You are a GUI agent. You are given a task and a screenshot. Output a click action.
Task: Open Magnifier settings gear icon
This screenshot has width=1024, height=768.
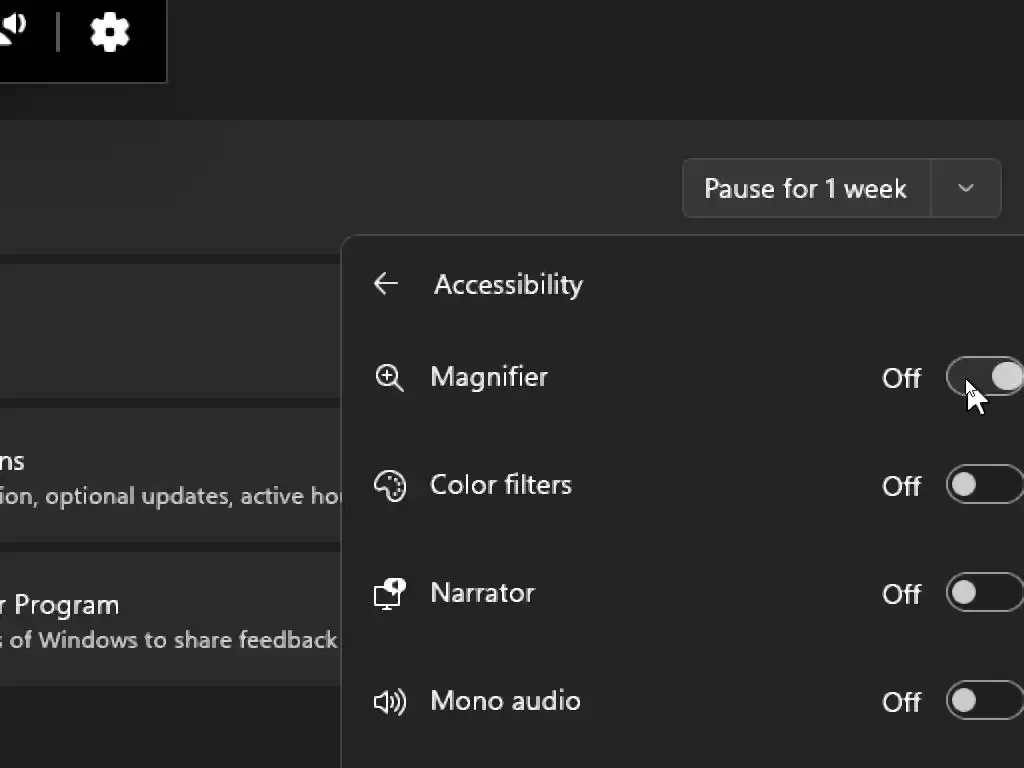pyautogui.click(x=110, y=32)
